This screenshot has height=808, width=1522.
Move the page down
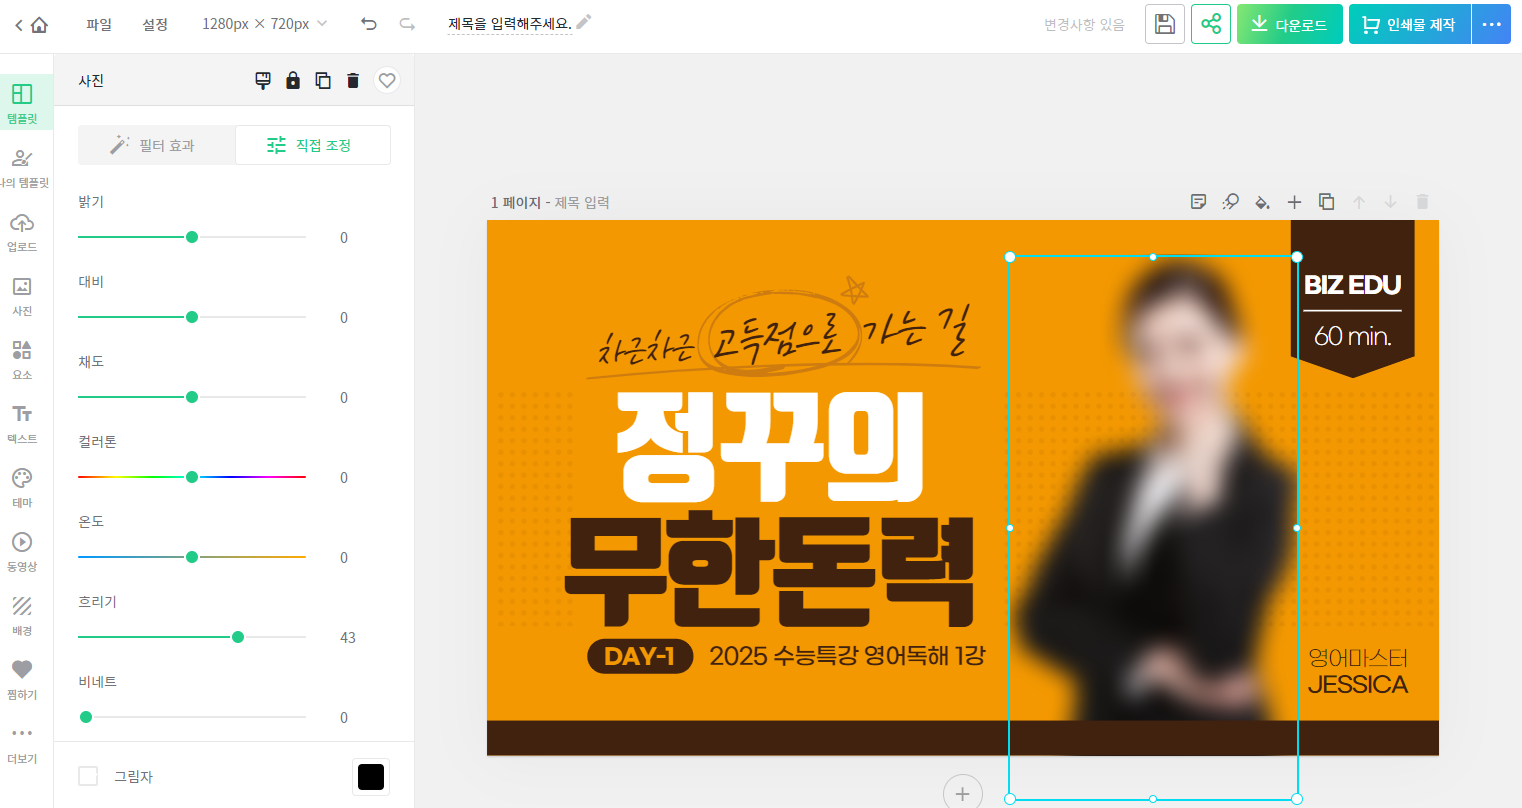point(1390,202)
